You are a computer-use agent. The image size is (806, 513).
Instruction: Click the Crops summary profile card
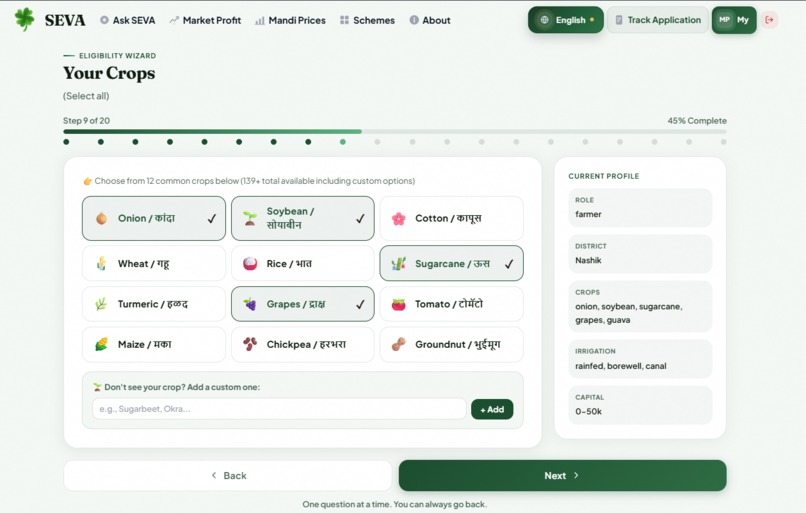tap(640, 306)
